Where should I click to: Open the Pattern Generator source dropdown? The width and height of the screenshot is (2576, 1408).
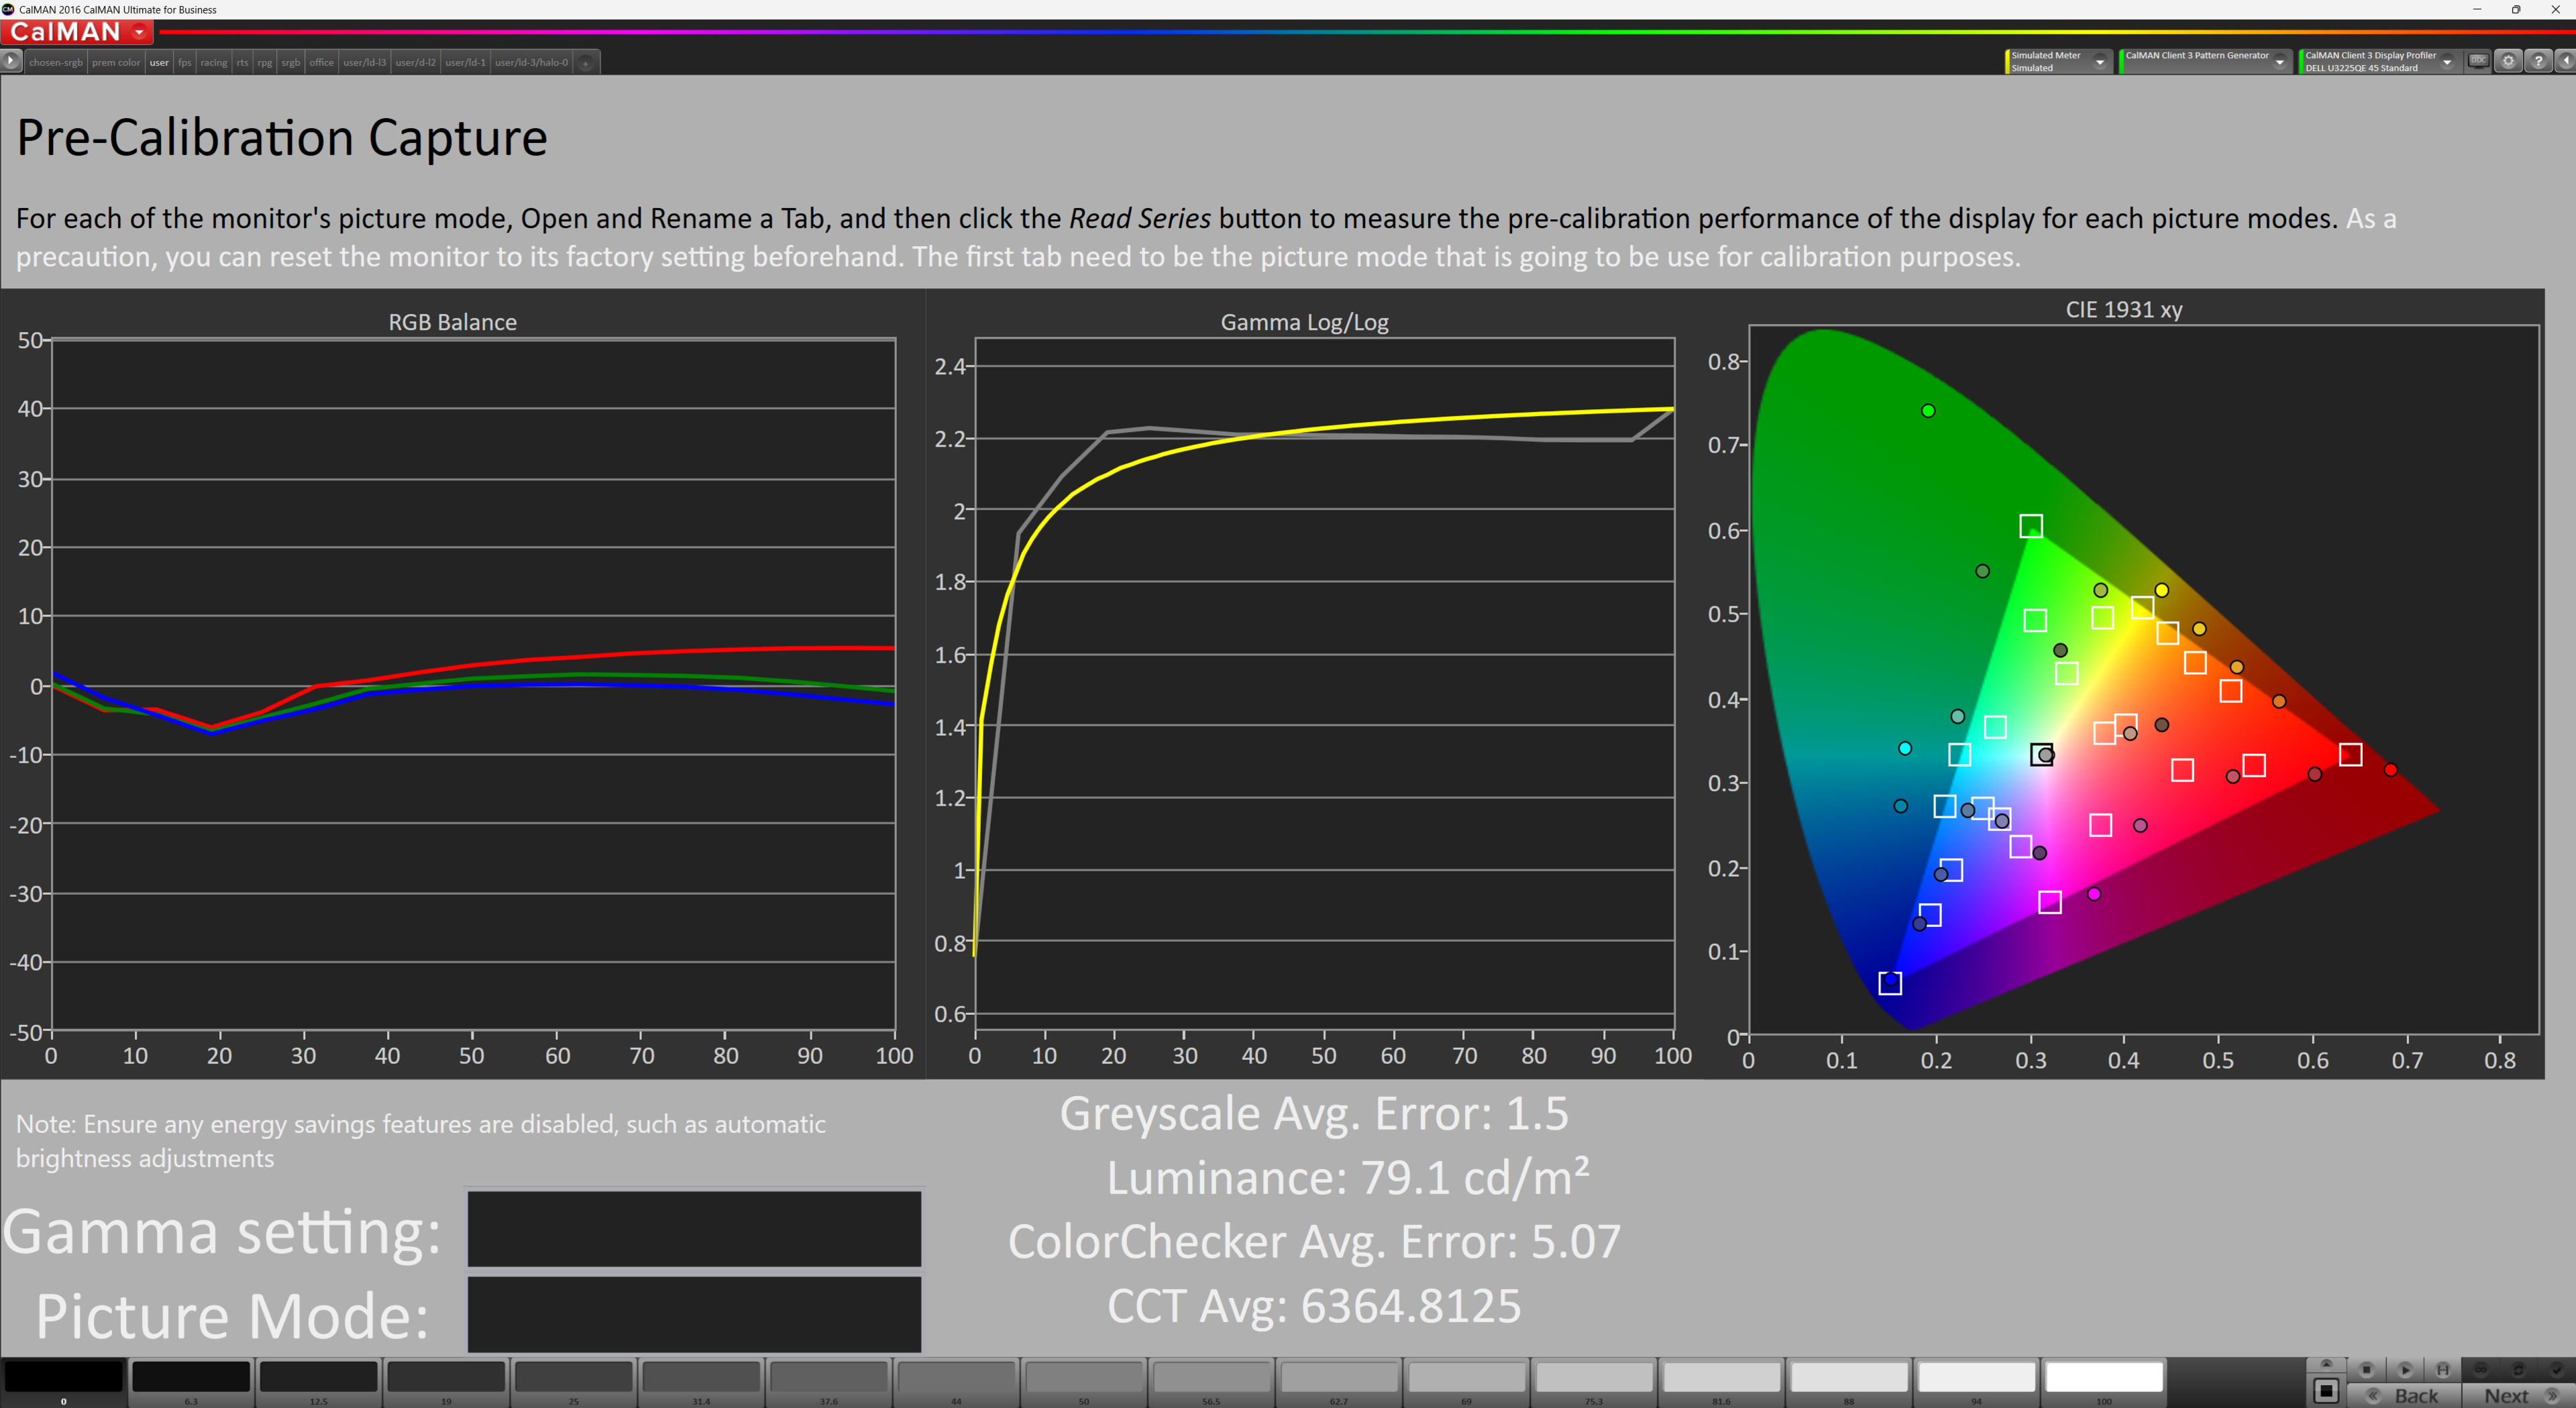point(2279,62)
